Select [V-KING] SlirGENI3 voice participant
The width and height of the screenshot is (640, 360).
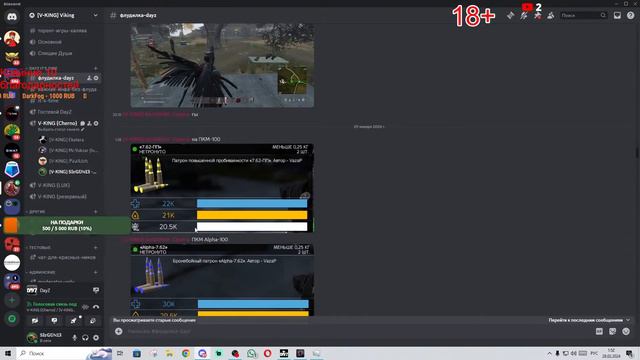click(69, 172)
